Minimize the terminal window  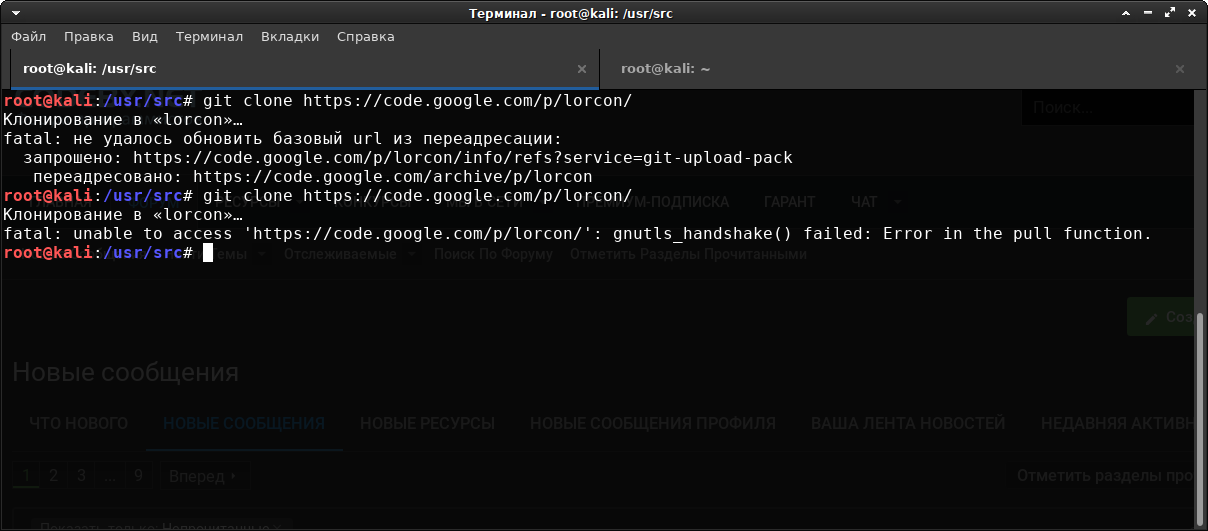(x=1150, y=13)
